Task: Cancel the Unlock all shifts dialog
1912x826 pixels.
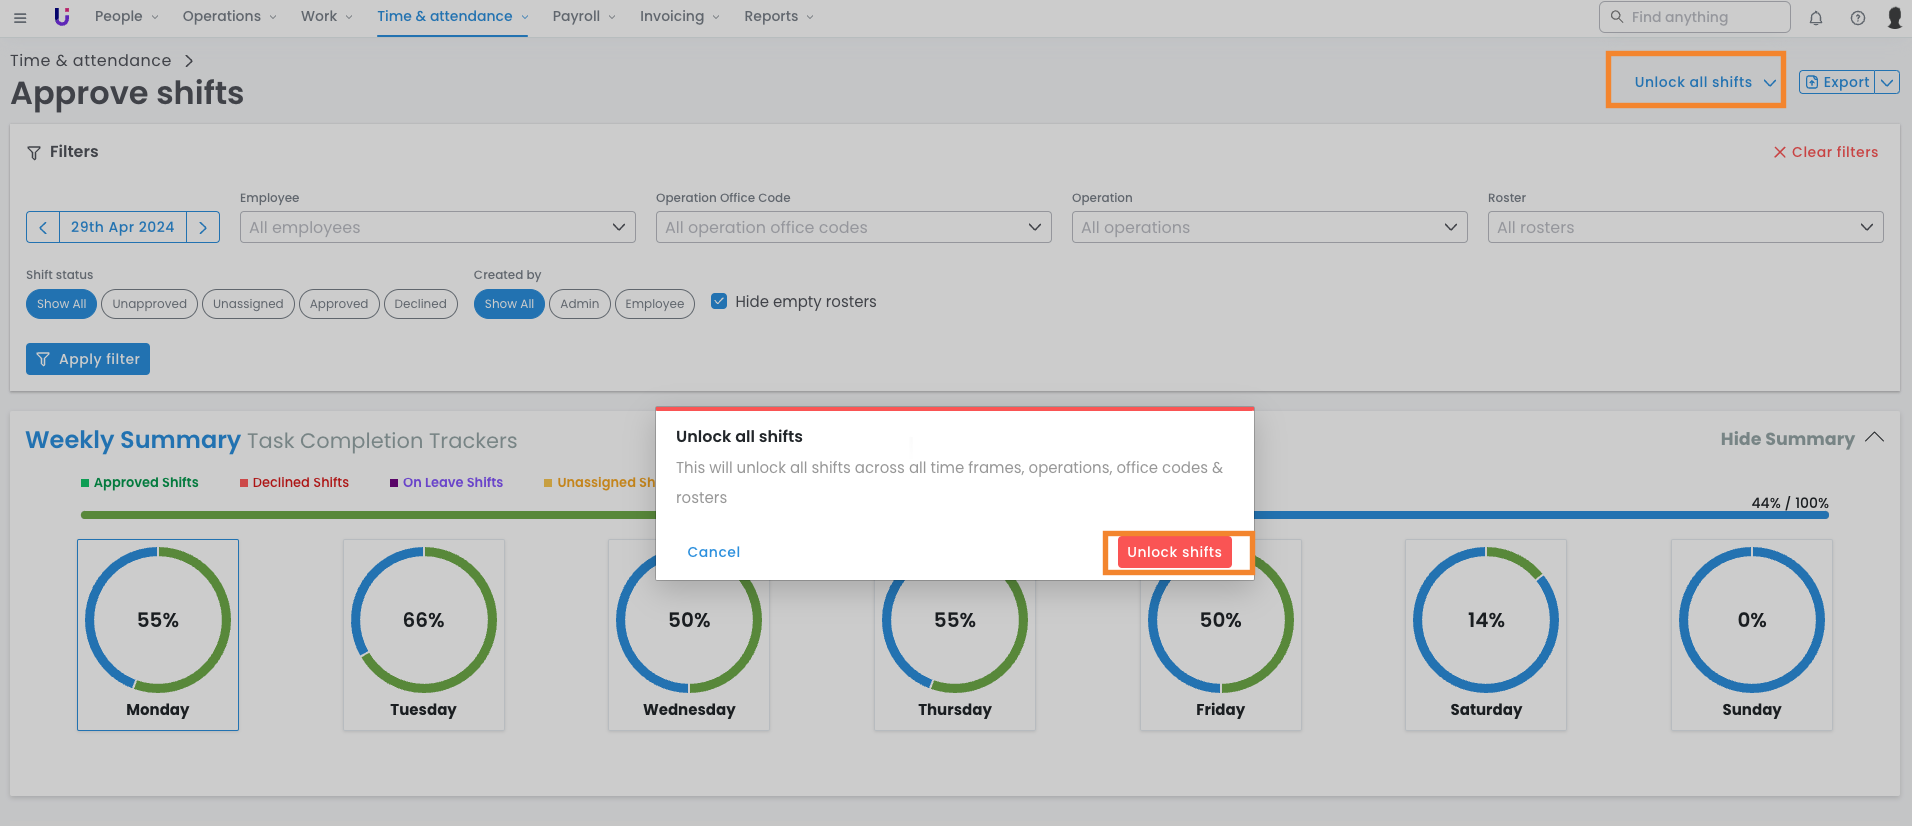Action: 713,552
